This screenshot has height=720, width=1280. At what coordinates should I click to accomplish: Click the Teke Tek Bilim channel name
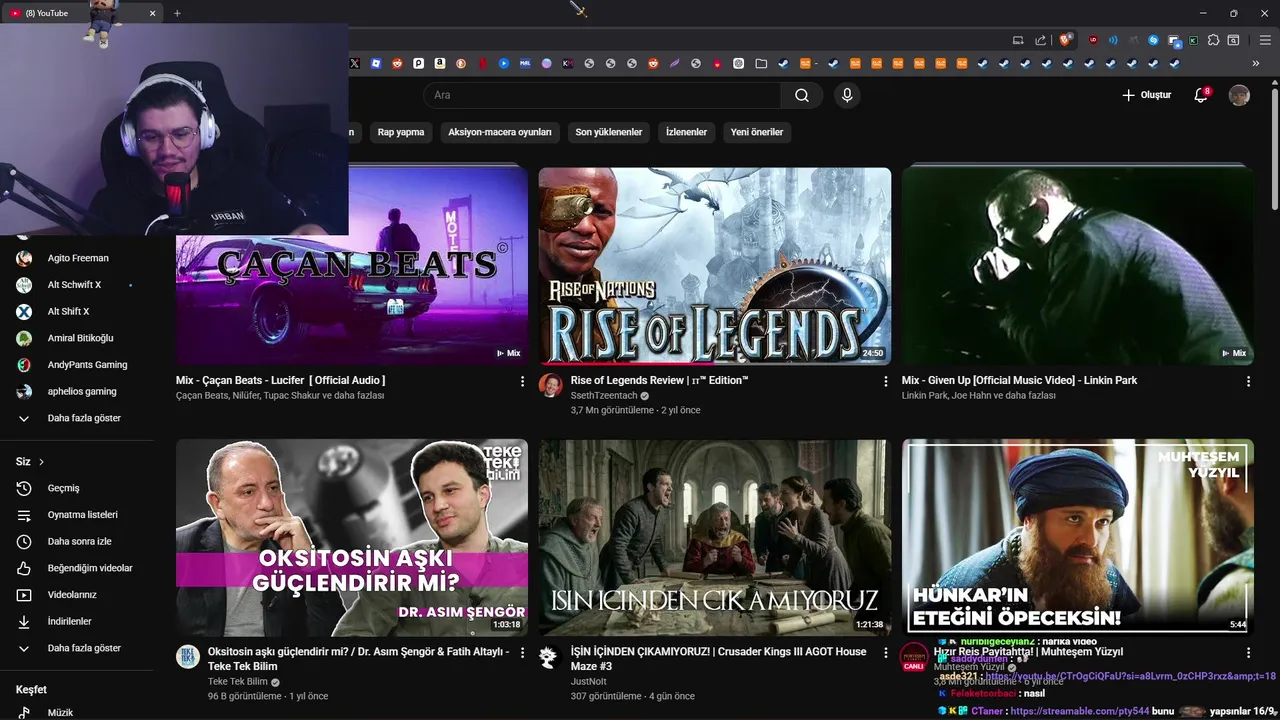tap(238, 681)
